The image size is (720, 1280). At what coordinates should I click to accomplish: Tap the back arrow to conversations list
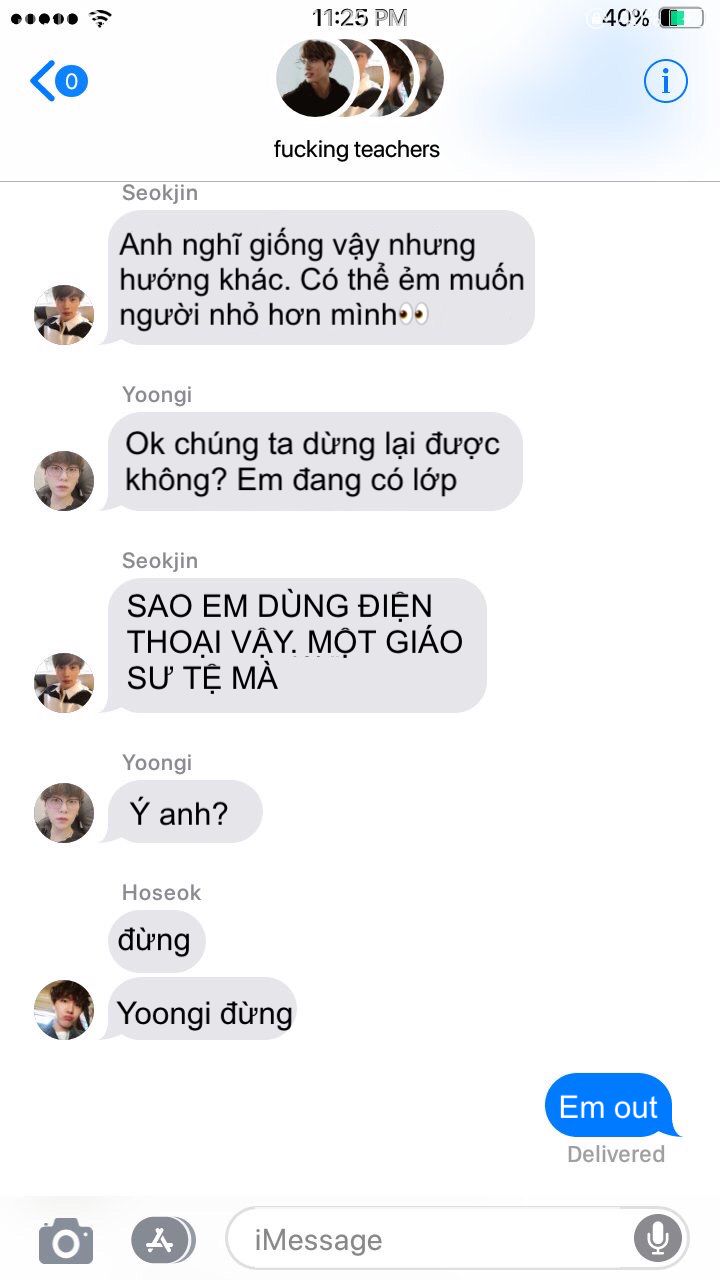click(43, 81)
